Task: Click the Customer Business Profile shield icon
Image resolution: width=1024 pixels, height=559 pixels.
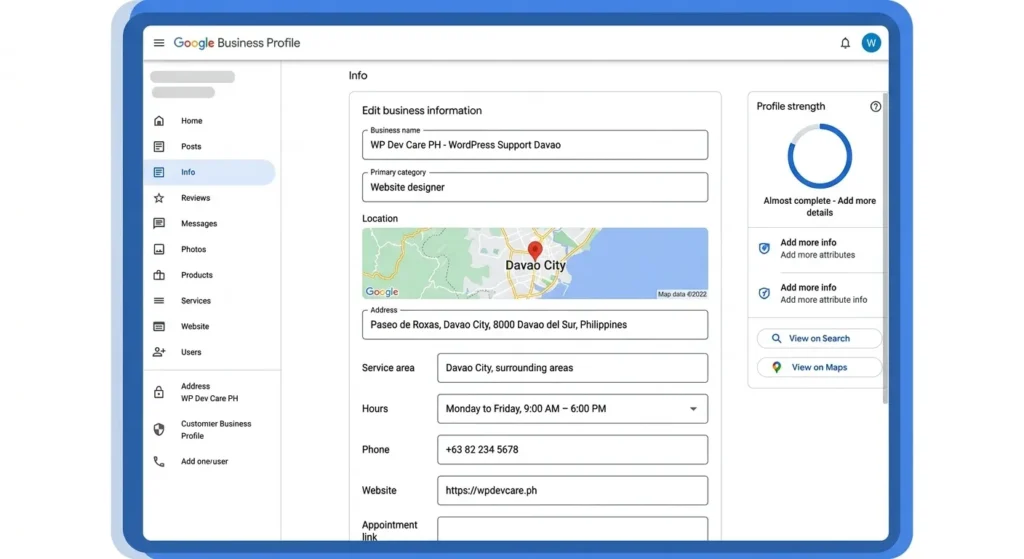Action: pyautogui.click(x=159, y=430)
